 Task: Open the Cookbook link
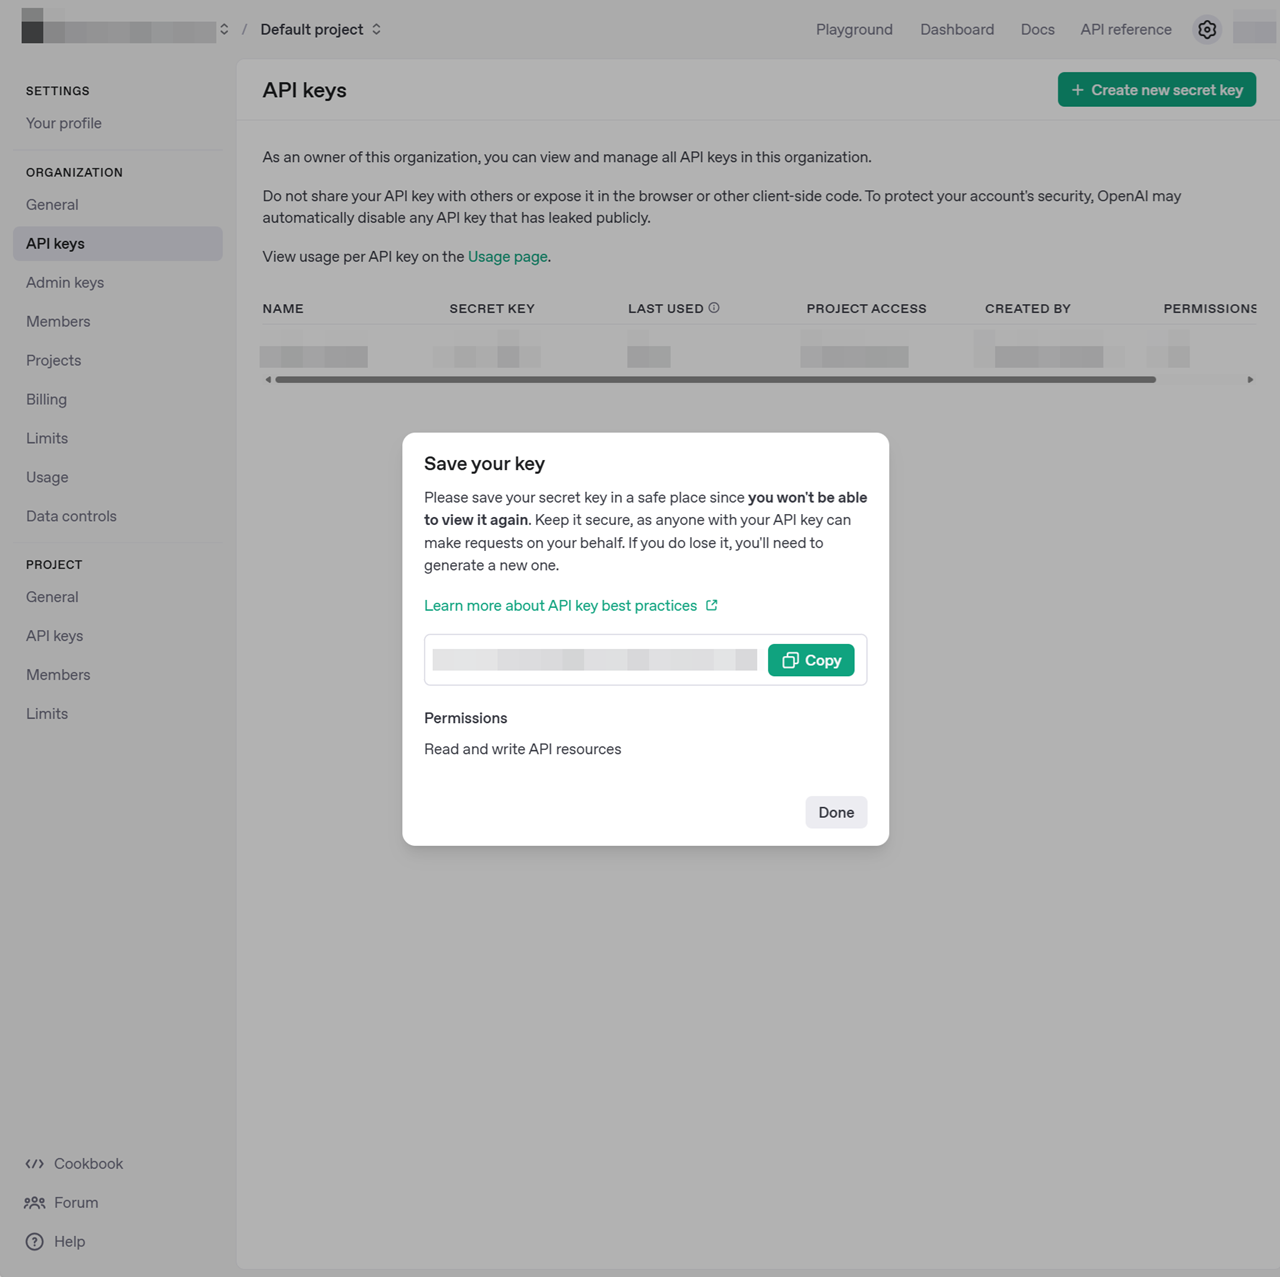point(74,1164)
